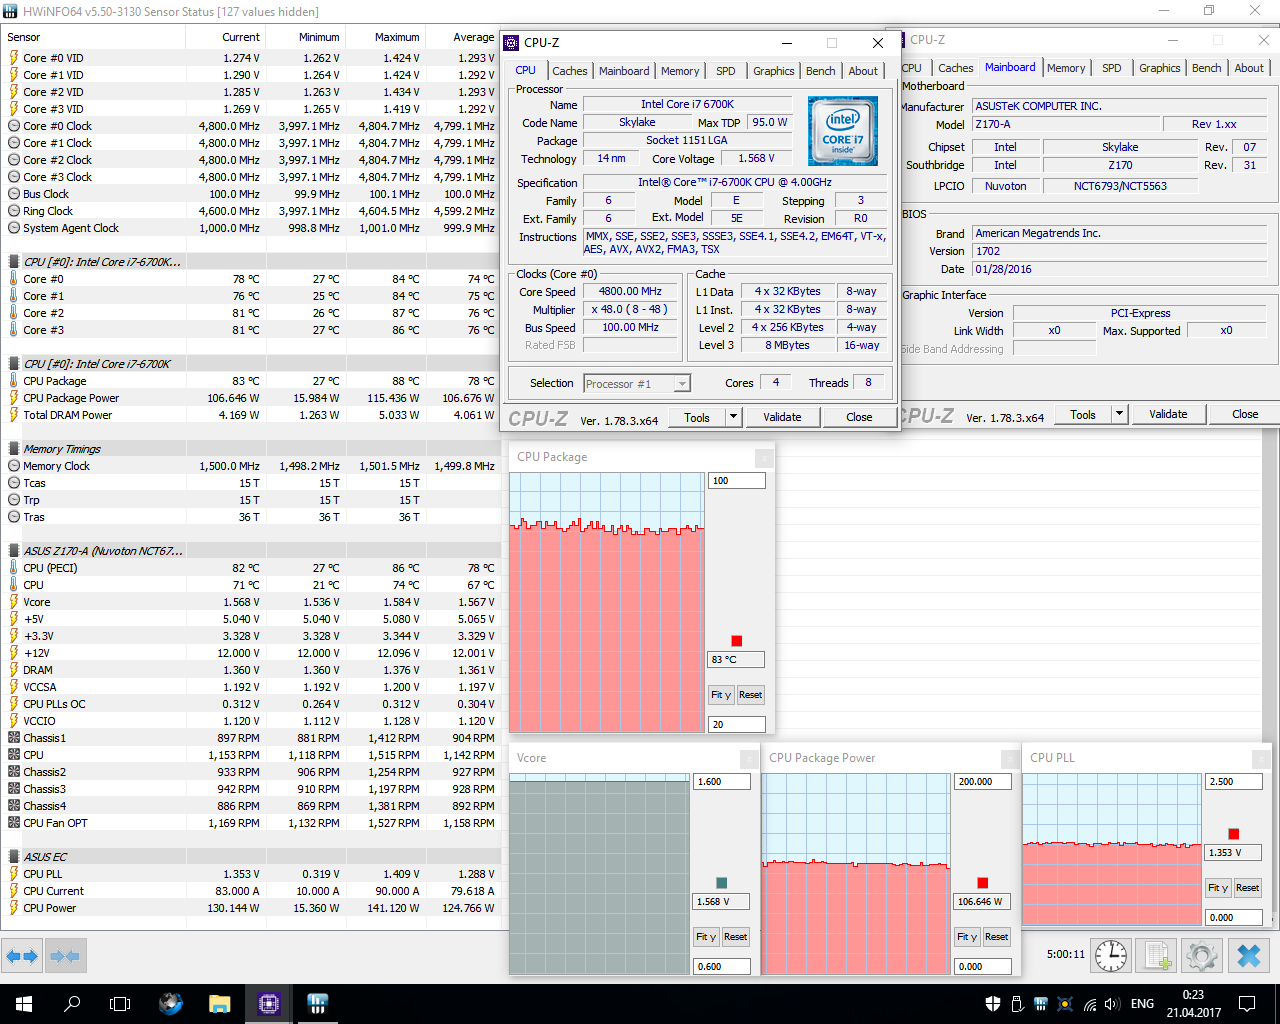
Task: Switch to SPD tab in the front CPU-Z window
Action: tap(726, 71)
